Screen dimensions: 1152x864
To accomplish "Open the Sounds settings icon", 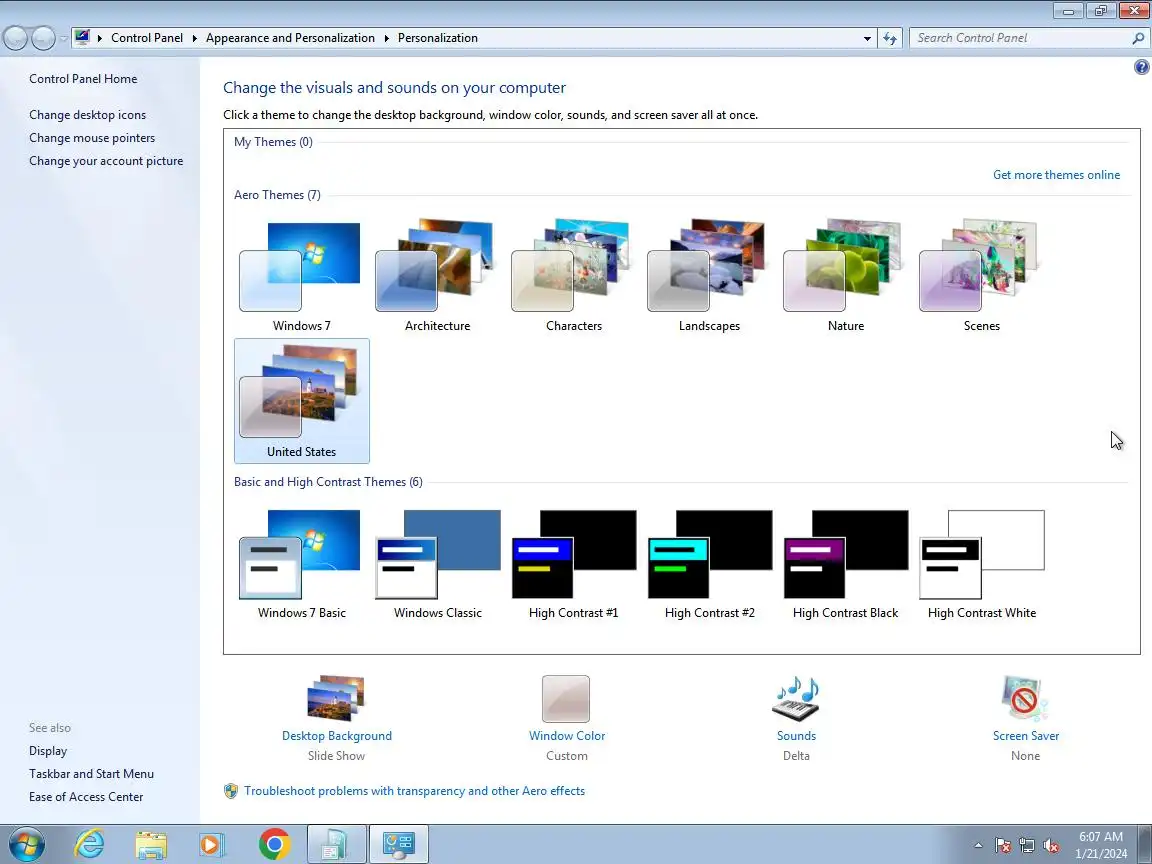I will pyautogui.click(x=796, y=698).
